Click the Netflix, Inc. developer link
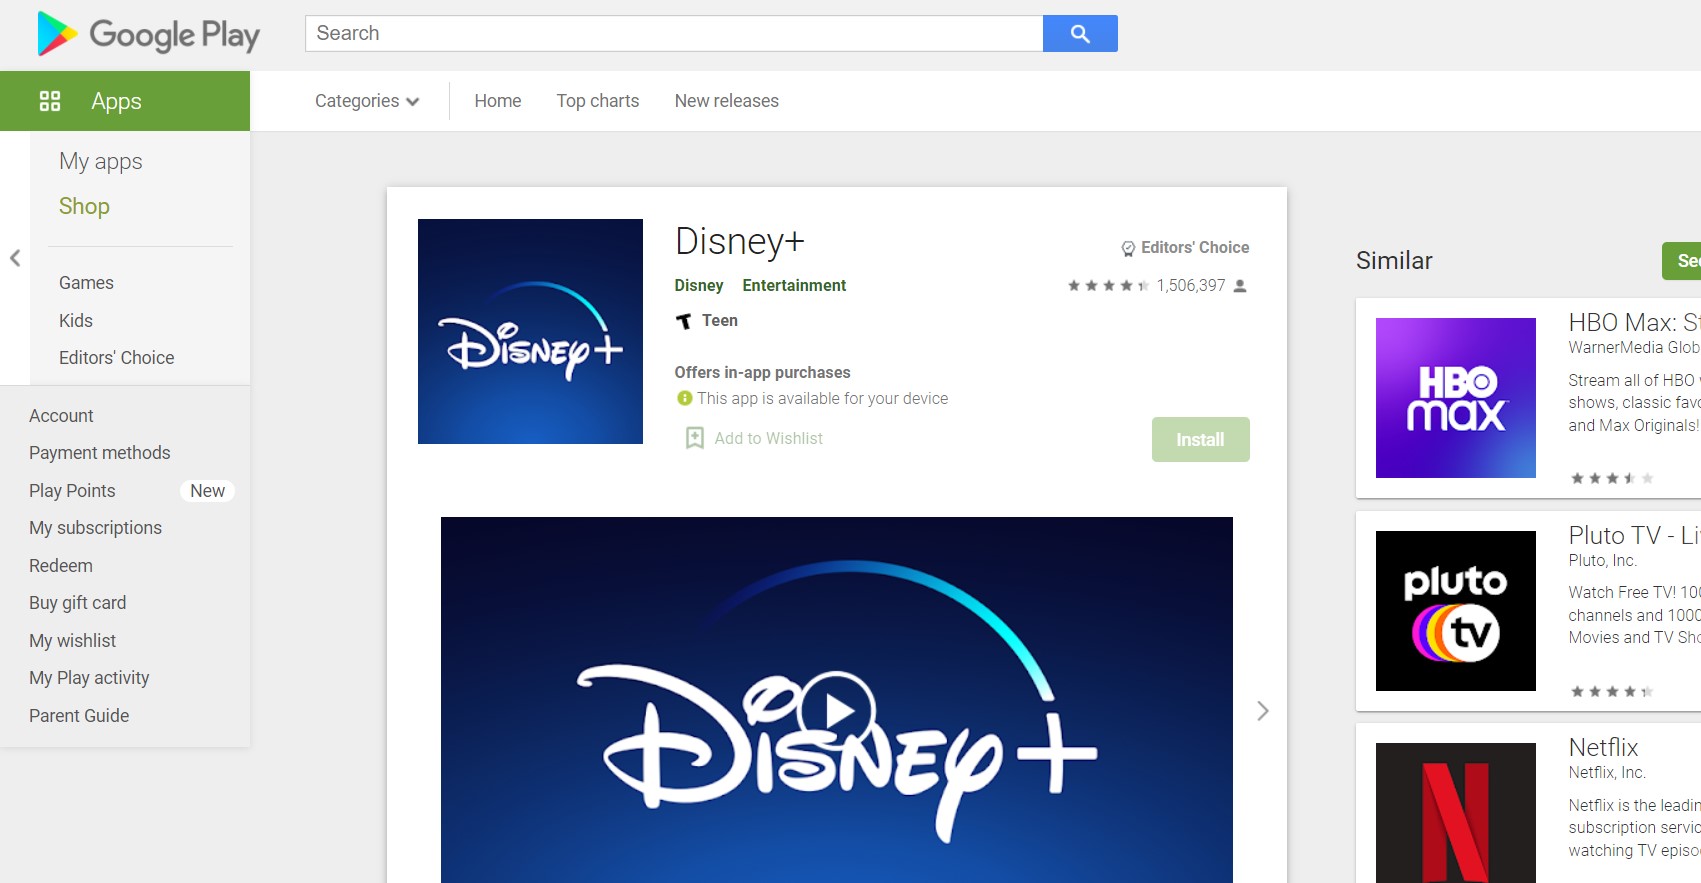The height and width of the screenshot is (883, 1701). coord(1607,773)
